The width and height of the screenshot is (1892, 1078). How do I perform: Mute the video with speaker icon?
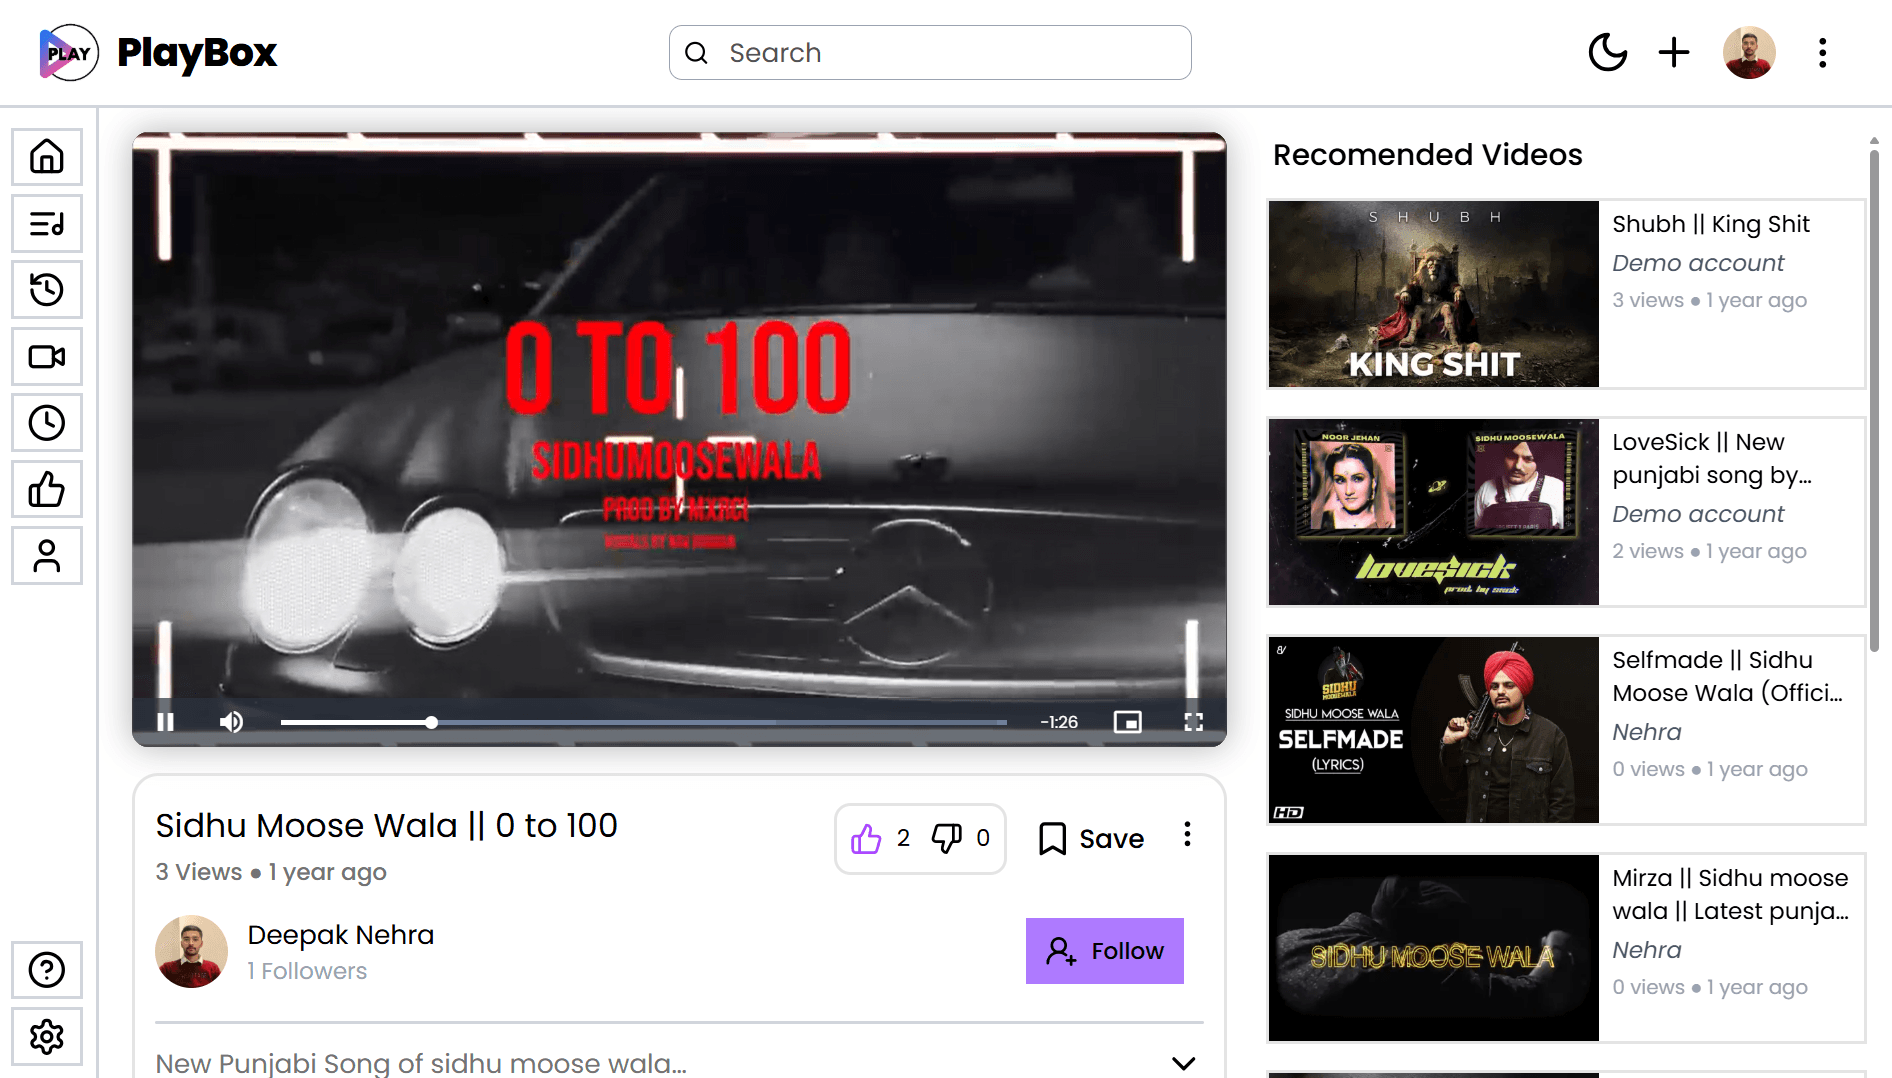[231, 722]
